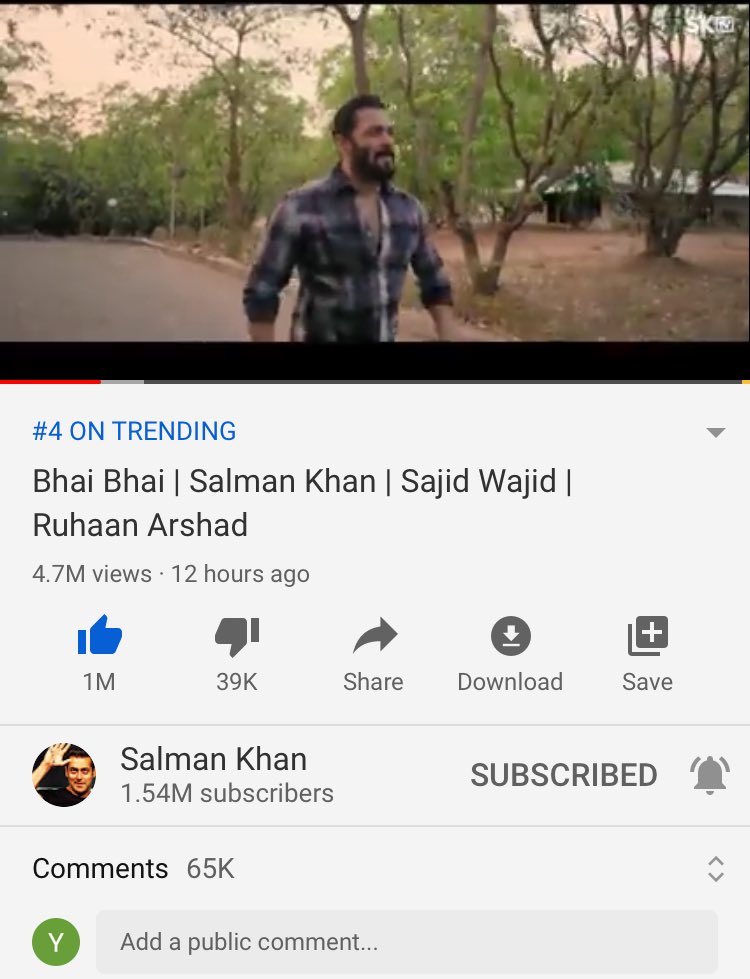Click the blue thumbs-up like icon
This screenshot has height=979, width=750.
click(99, 635)
